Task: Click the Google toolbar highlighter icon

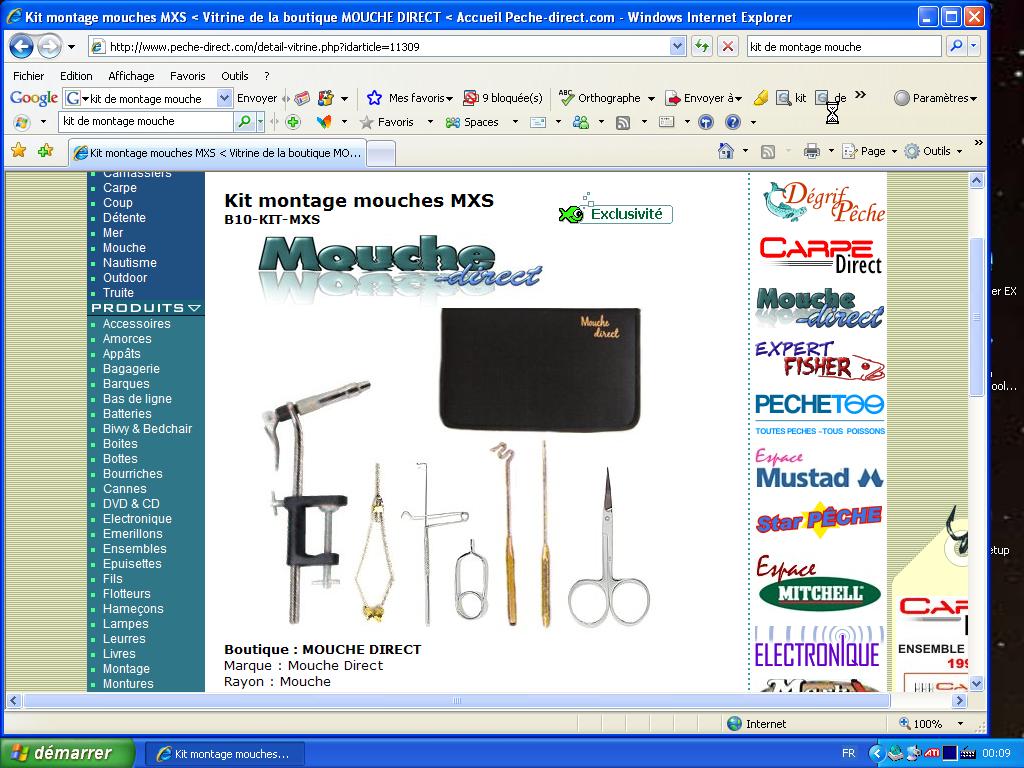Action: coord(761,98)
